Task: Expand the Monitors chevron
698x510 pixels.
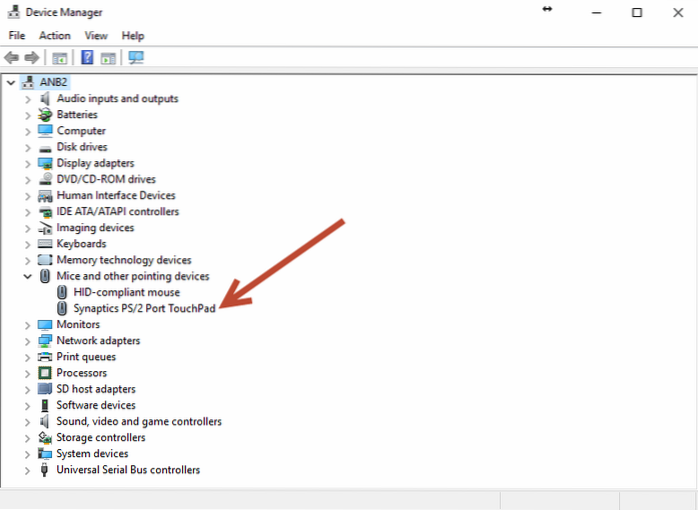Action: [28, 325]
